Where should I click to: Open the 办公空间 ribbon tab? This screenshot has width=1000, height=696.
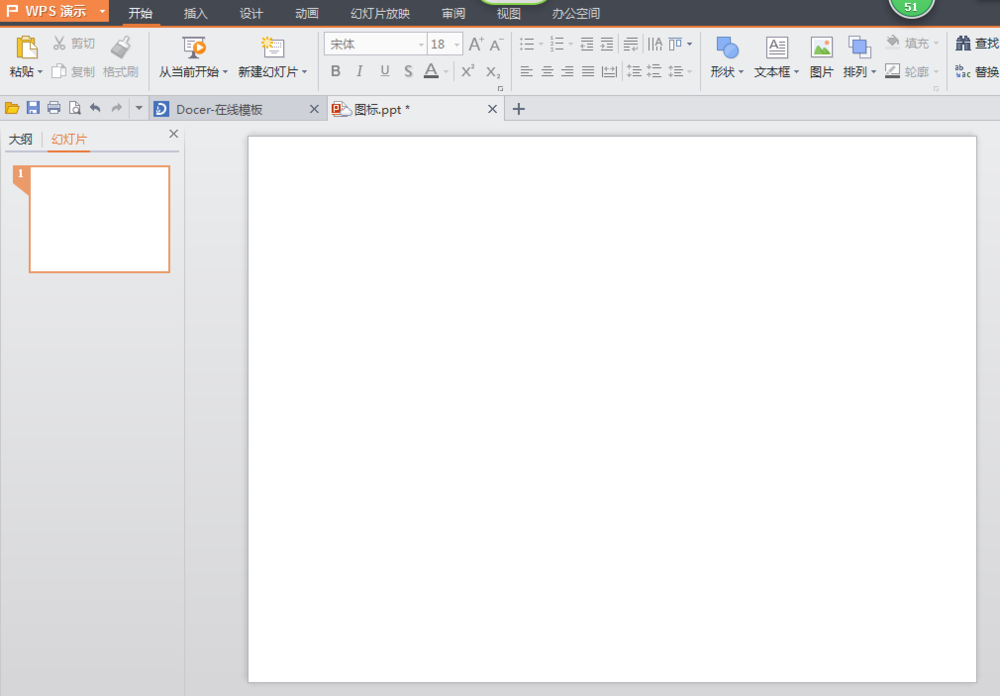click(x=576, y=13)
